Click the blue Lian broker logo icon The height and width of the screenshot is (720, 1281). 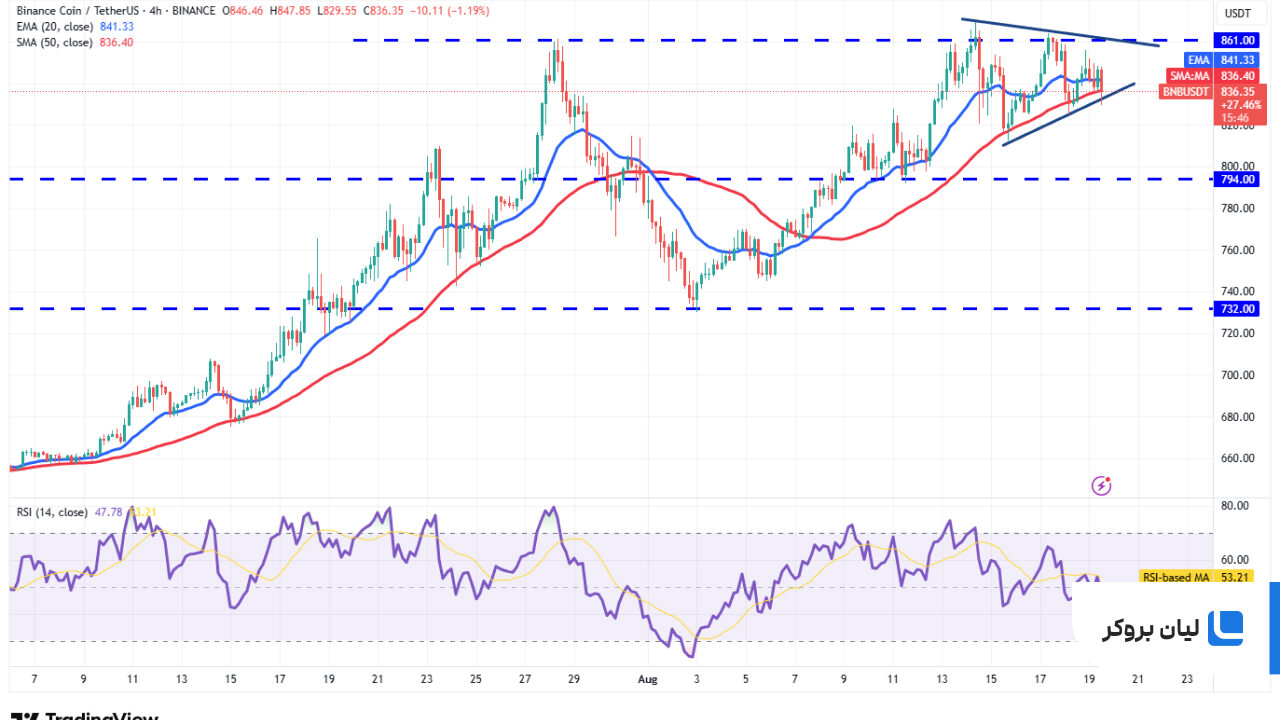pos(1225,629)
